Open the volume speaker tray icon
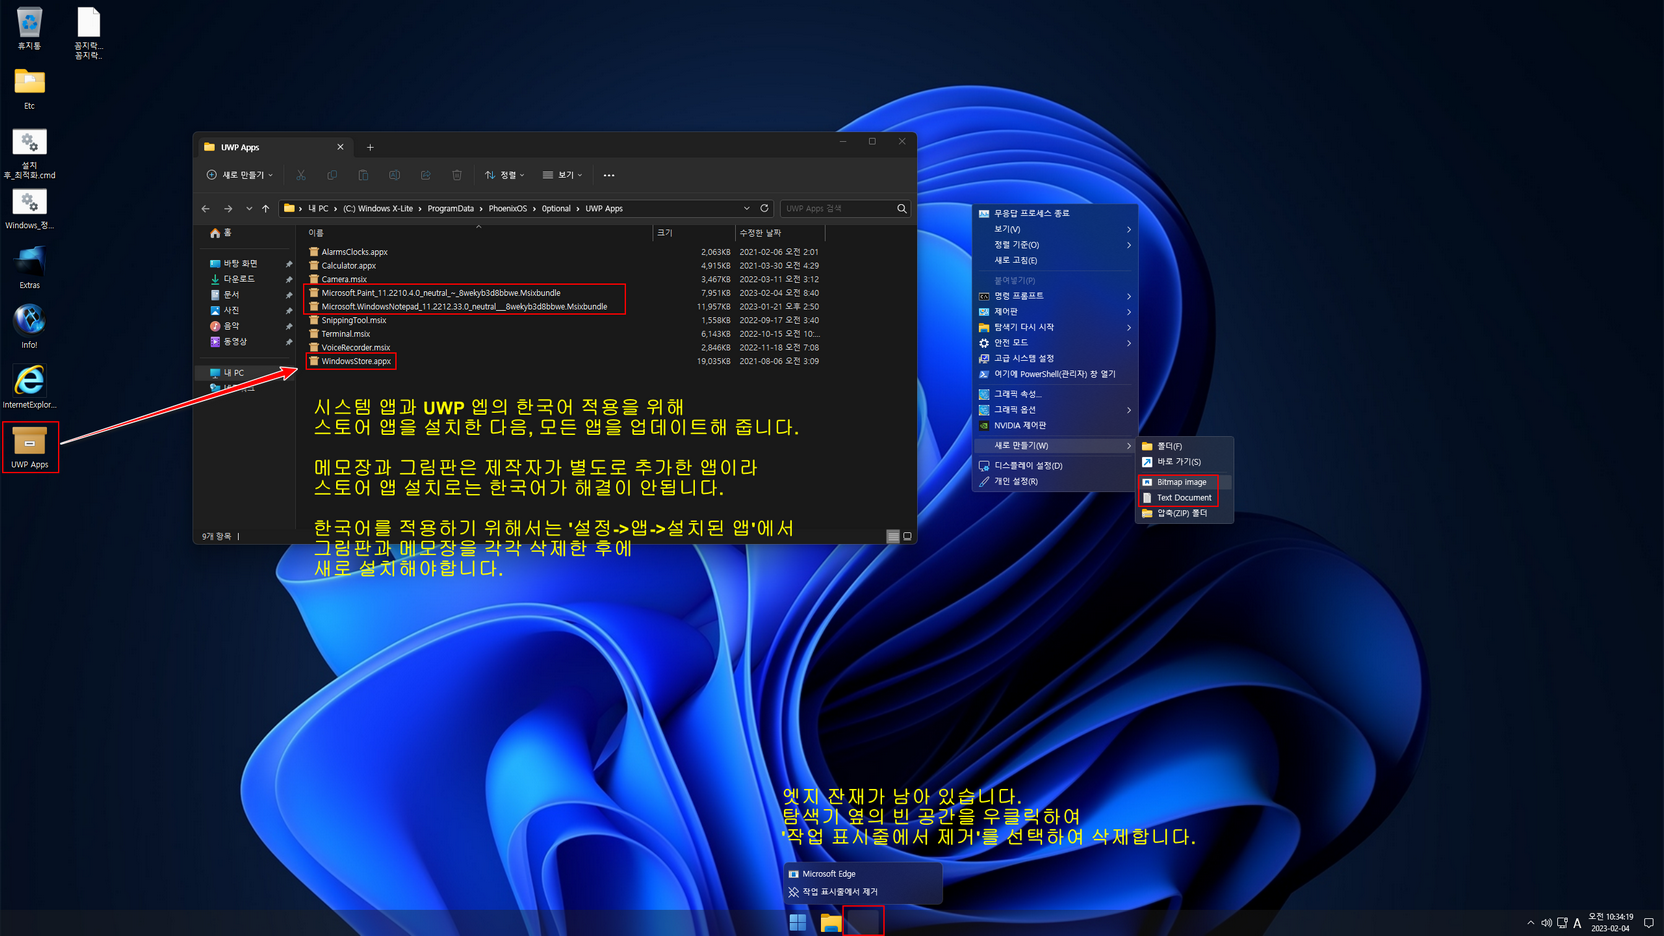This screenshot has width=1664, height=936. (x=1546, y=923)
